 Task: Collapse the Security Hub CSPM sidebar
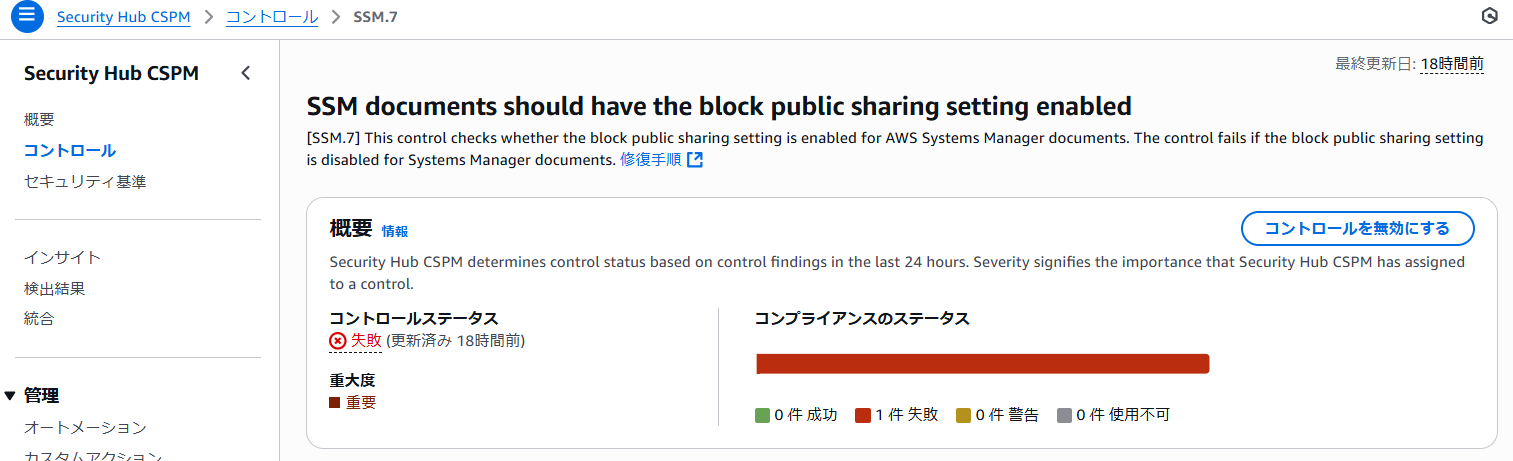245,73
